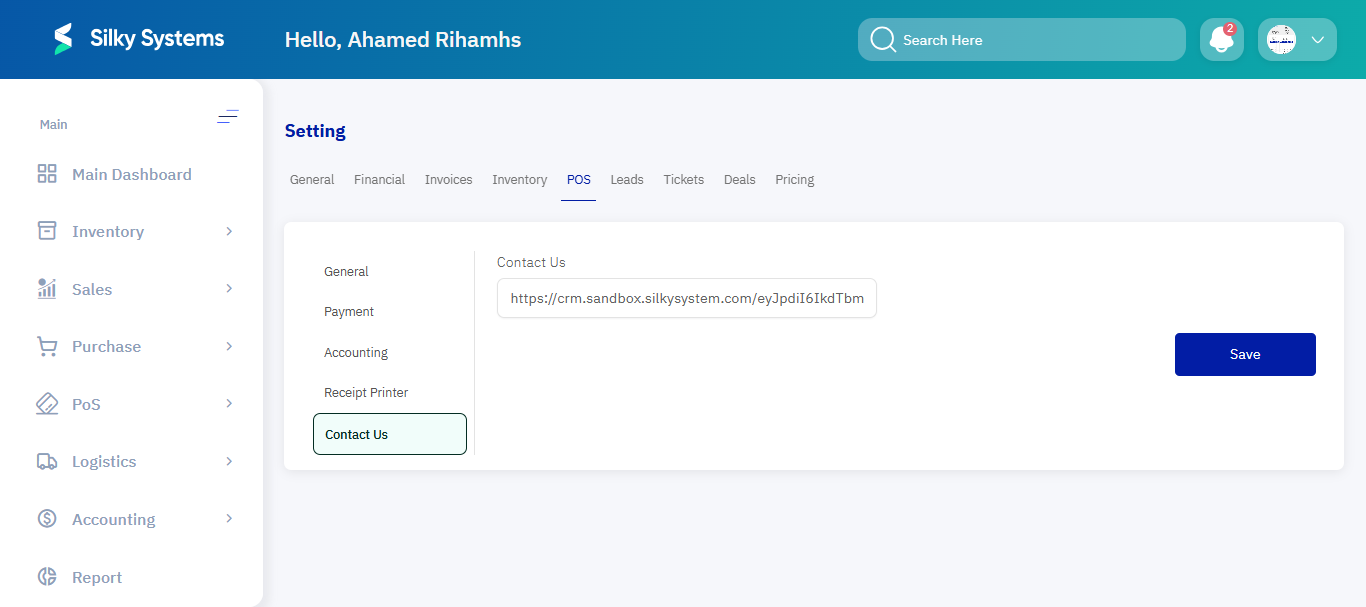The width and height of the screenshot is (1366, 607).
Task: Click the Sales bar-chart icon
Action: point(46,288)
